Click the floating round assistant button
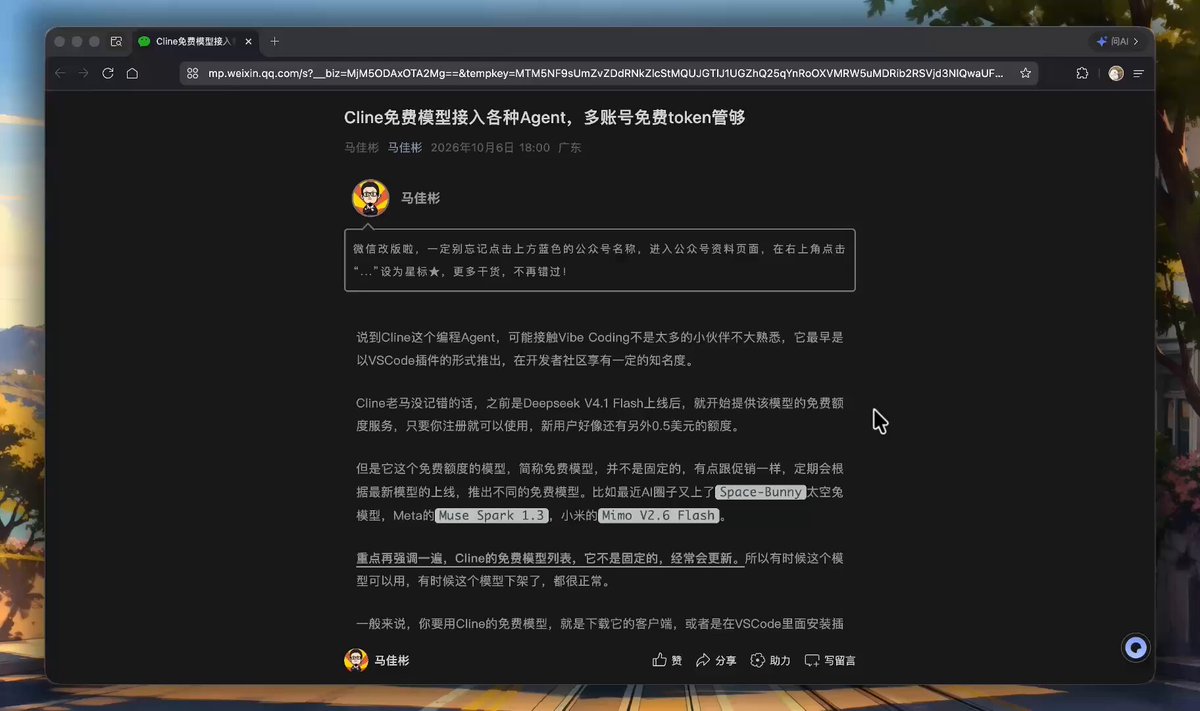1200x711 pixels. 1135,647
